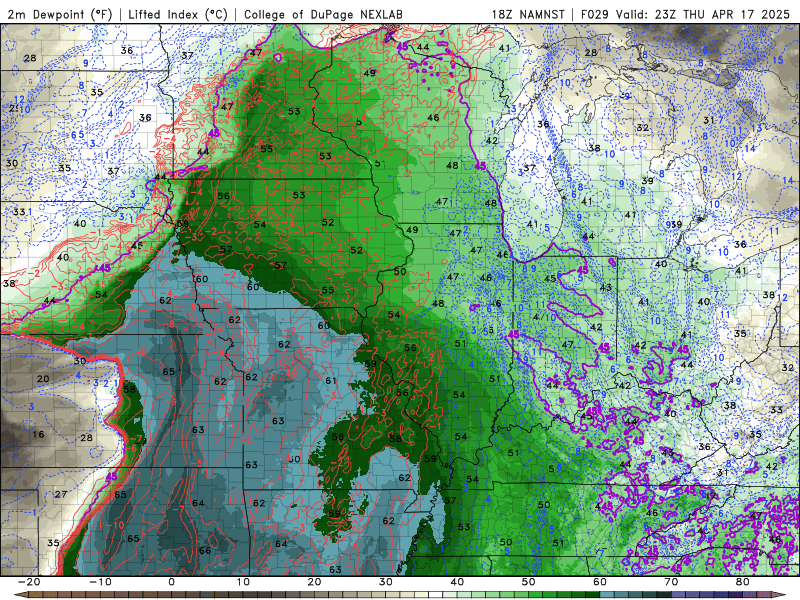Click the "30" label on the bottom scale

[x=386, y=582]
